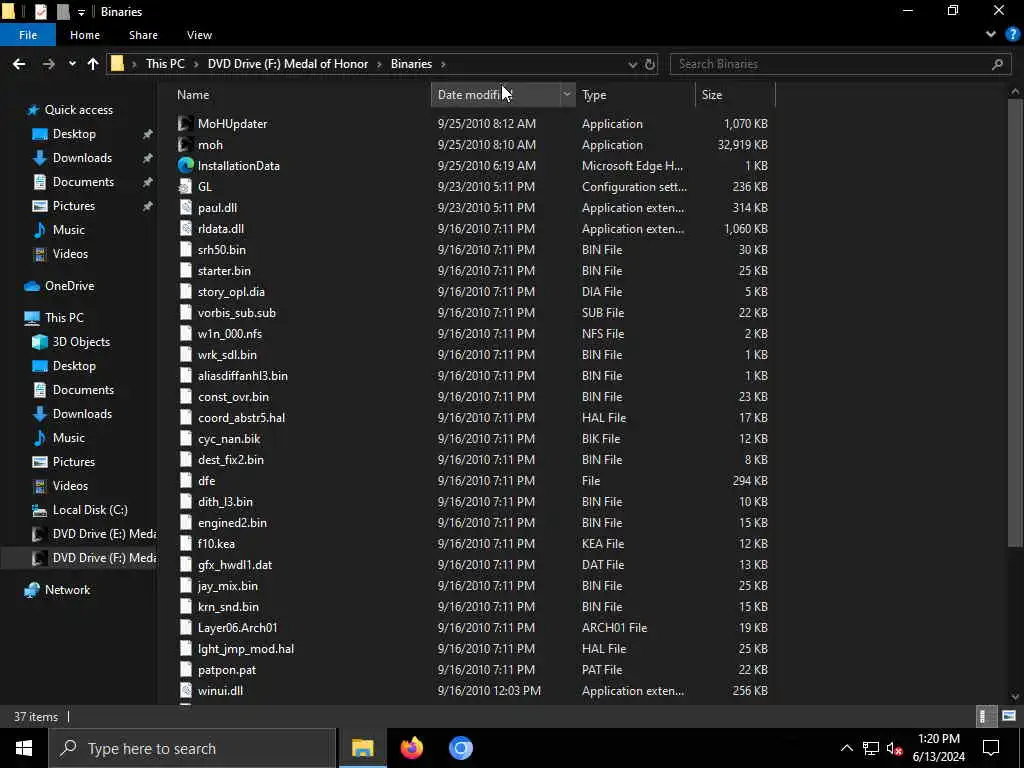Go up one folder level
The image size is (1024, 768).
pos(93,64)
